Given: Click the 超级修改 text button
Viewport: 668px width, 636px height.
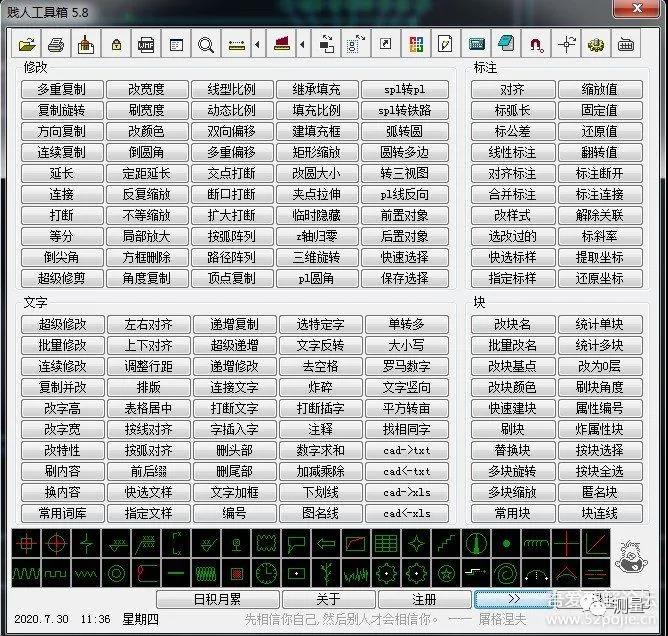Looking at the screenshot, I should pos(63,324).
